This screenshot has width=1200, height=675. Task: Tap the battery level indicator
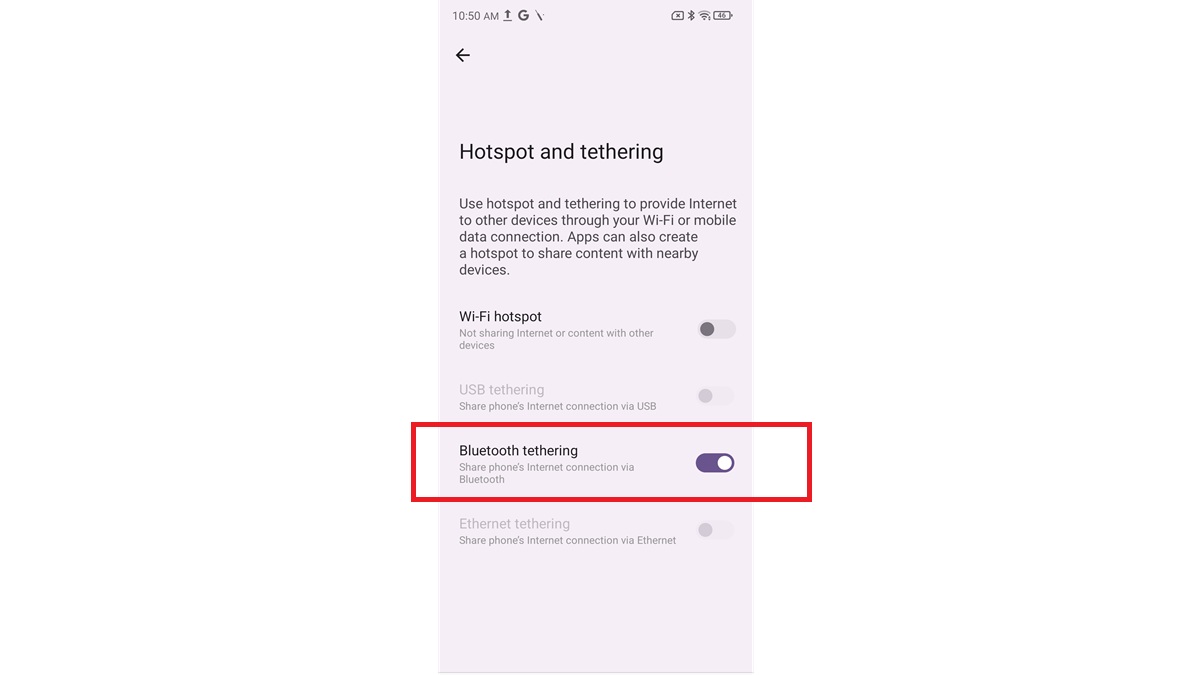click(x=722, y=16)
